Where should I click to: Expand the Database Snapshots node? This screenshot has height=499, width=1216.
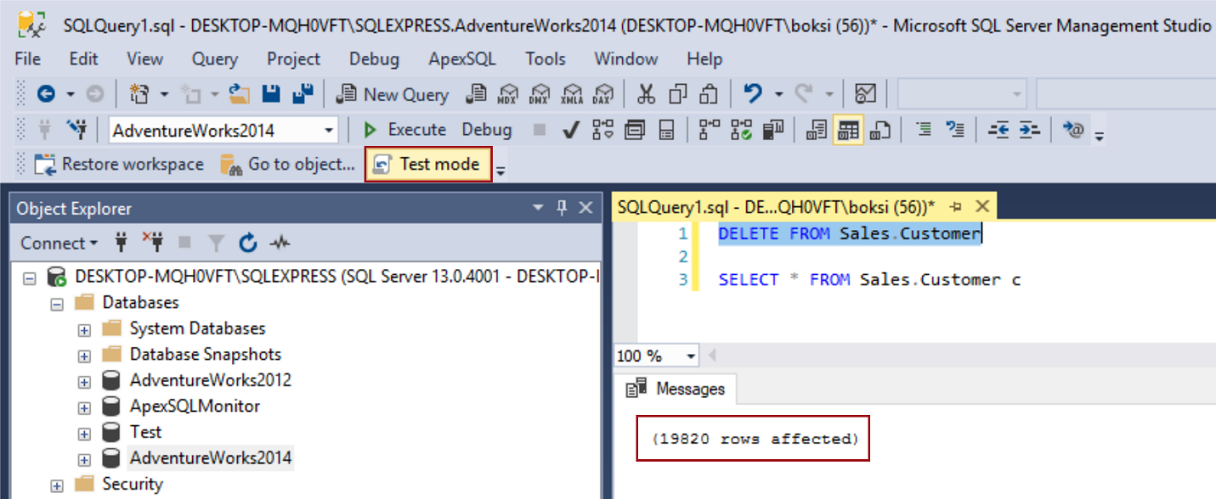click(x=84, y=354)
